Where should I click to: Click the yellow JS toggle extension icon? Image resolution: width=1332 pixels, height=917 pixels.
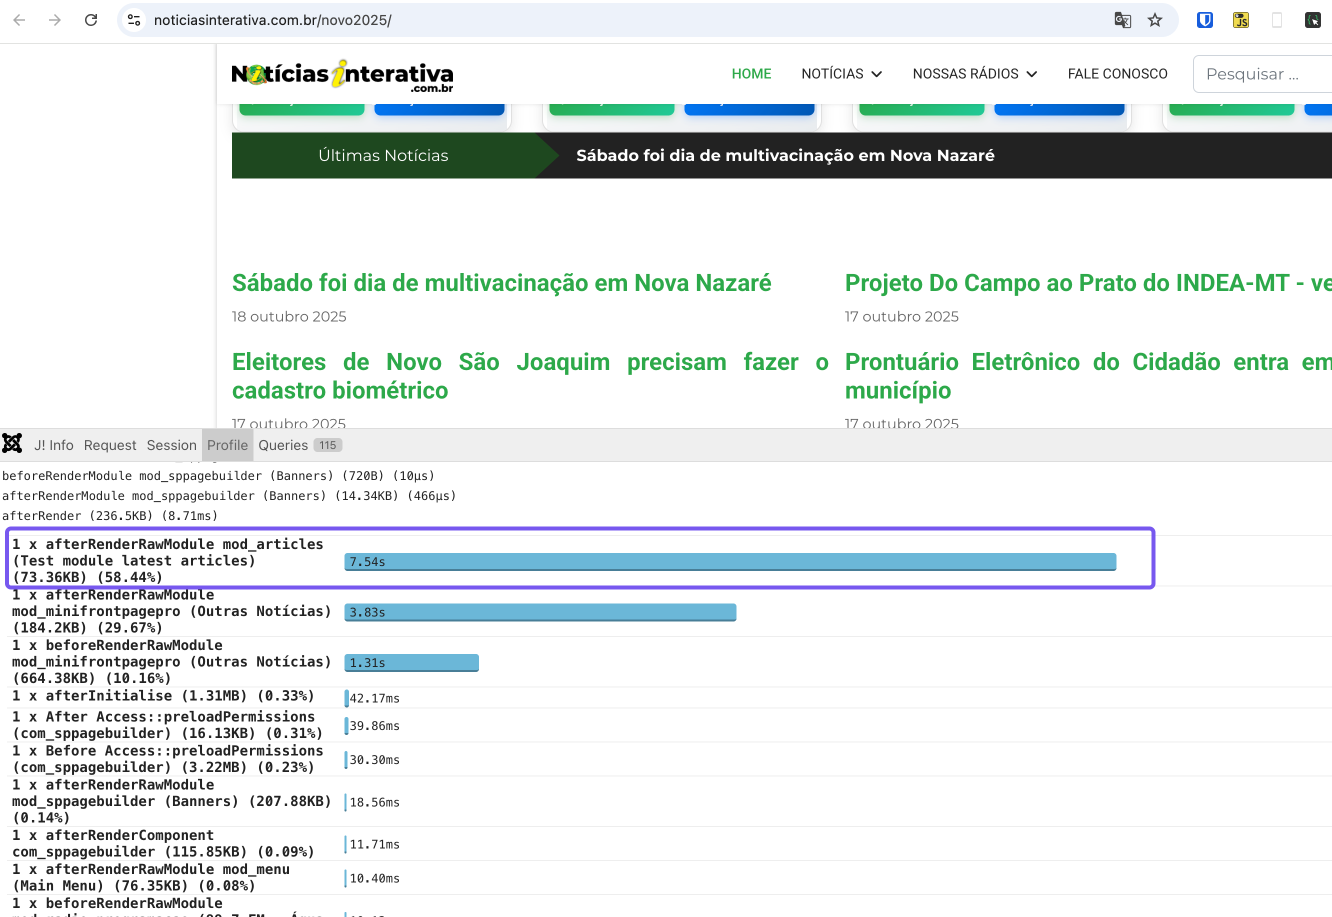(1241, 20)
